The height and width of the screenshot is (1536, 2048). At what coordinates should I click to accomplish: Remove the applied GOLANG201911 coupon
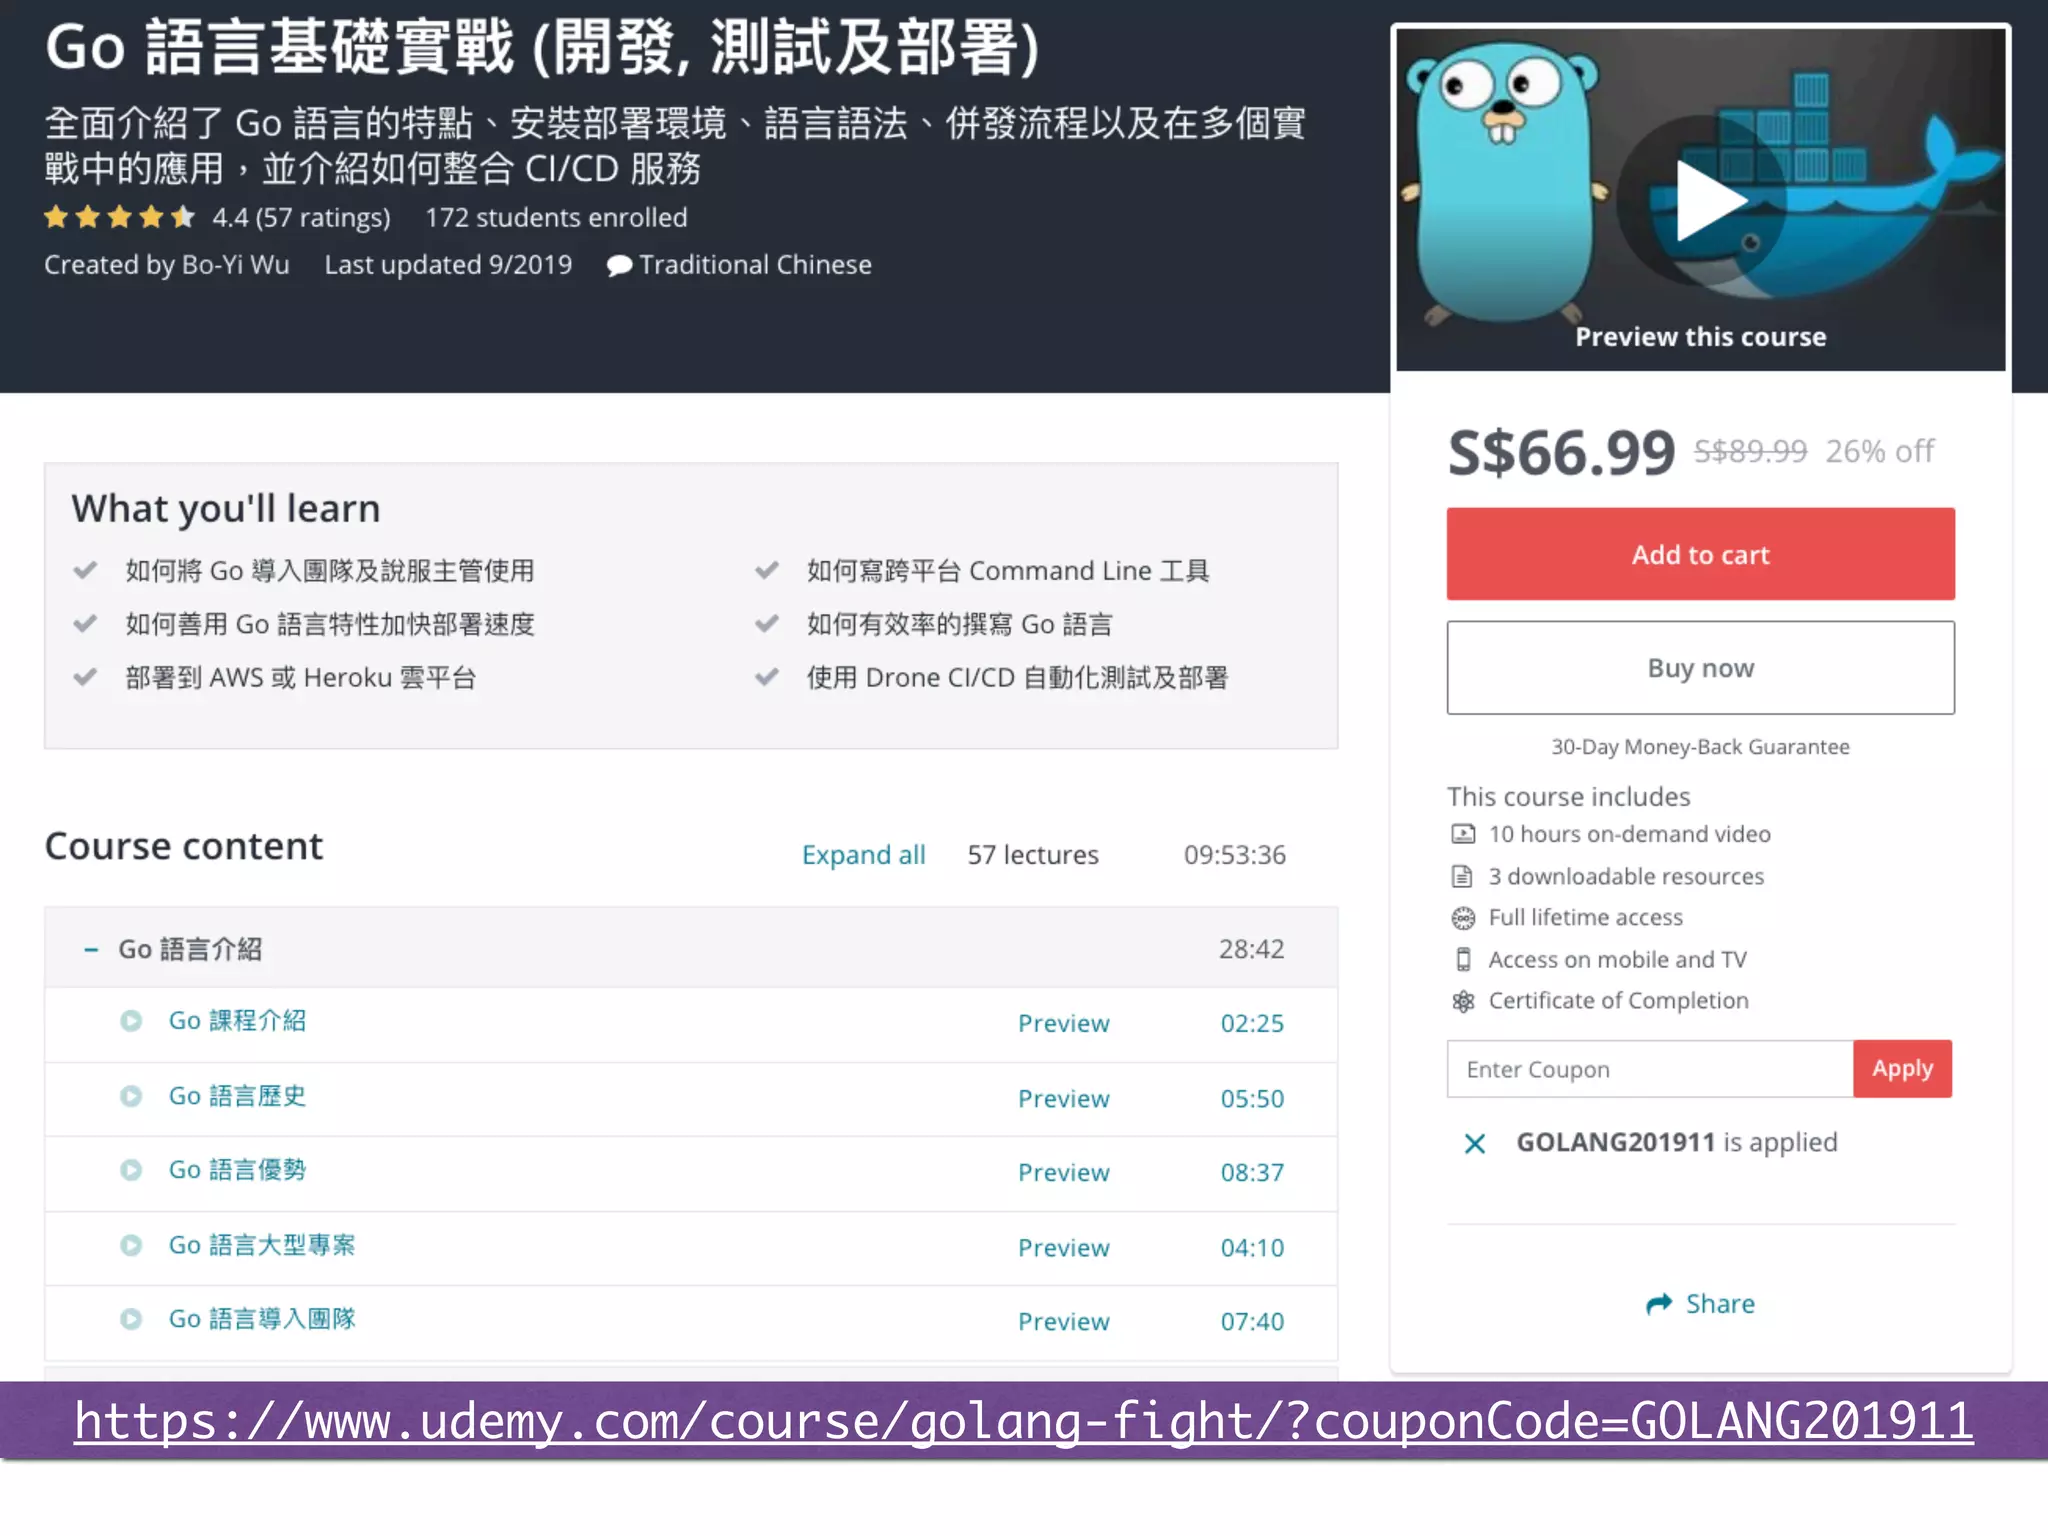(1475, 1143)
